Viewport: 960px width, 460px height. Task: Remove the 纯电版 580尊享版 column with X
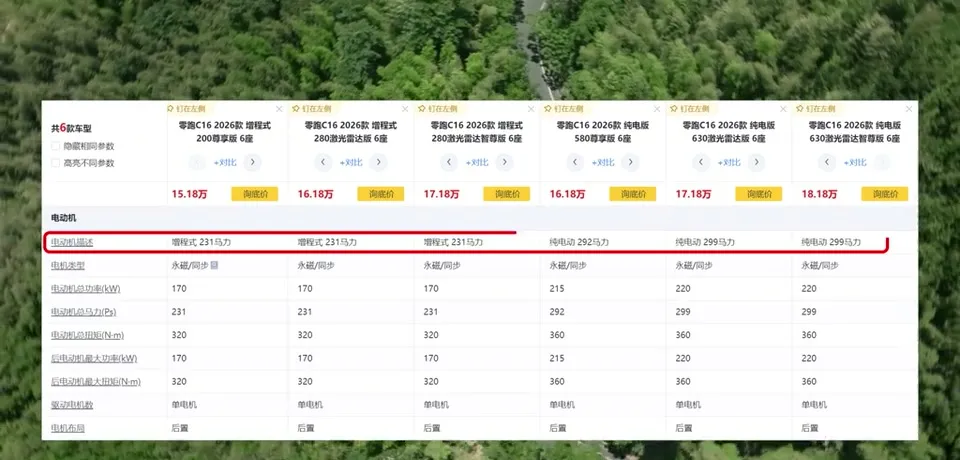pos(657,109)
